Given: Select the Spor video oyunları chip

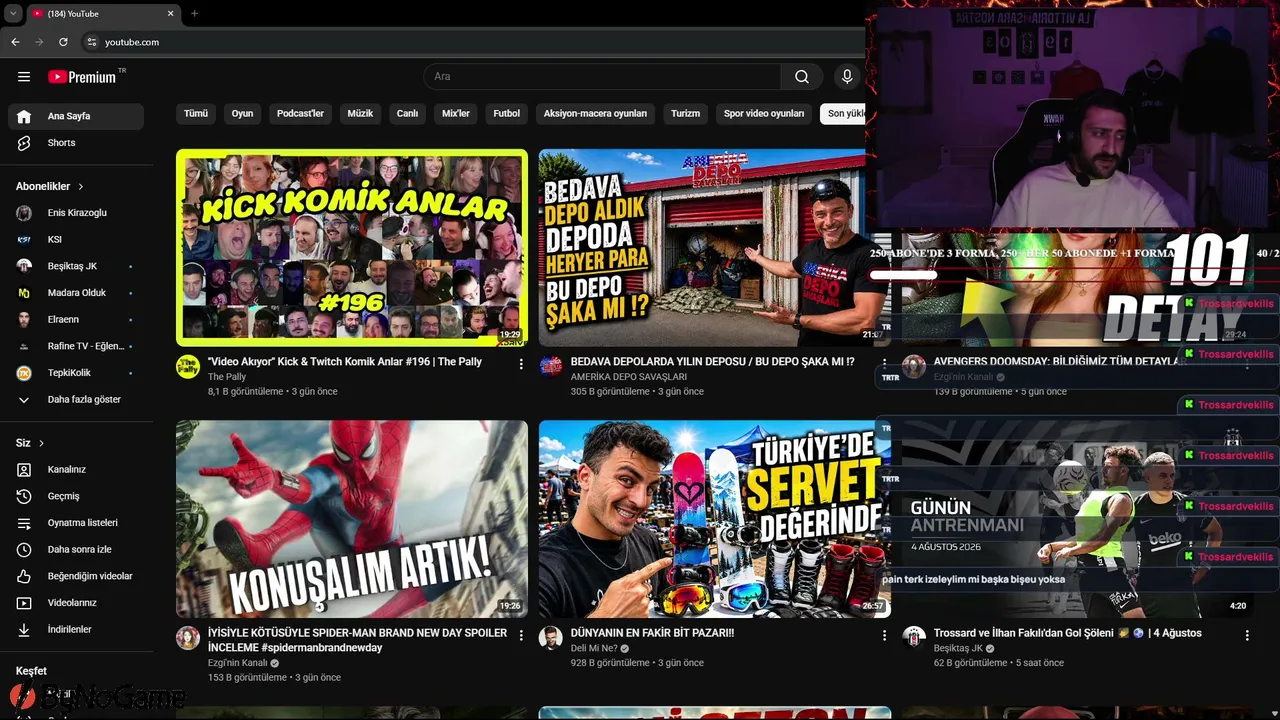Looking at the screenshot, I should [764, 114].
